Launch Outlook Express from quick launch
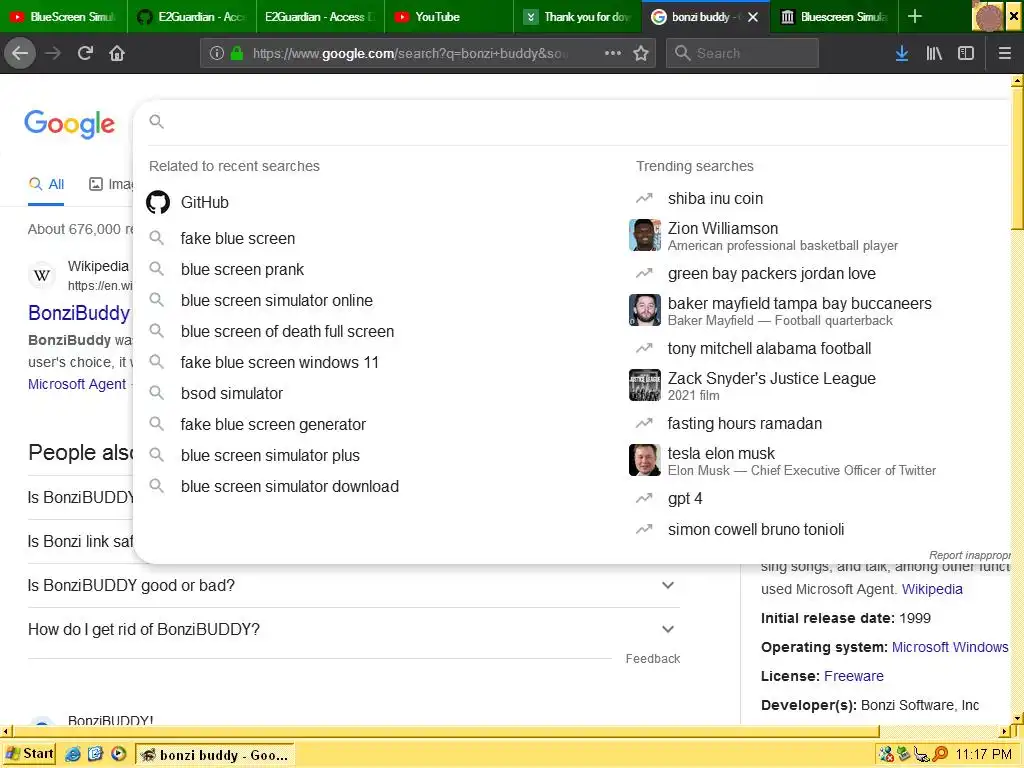 (x=95, y=754)
